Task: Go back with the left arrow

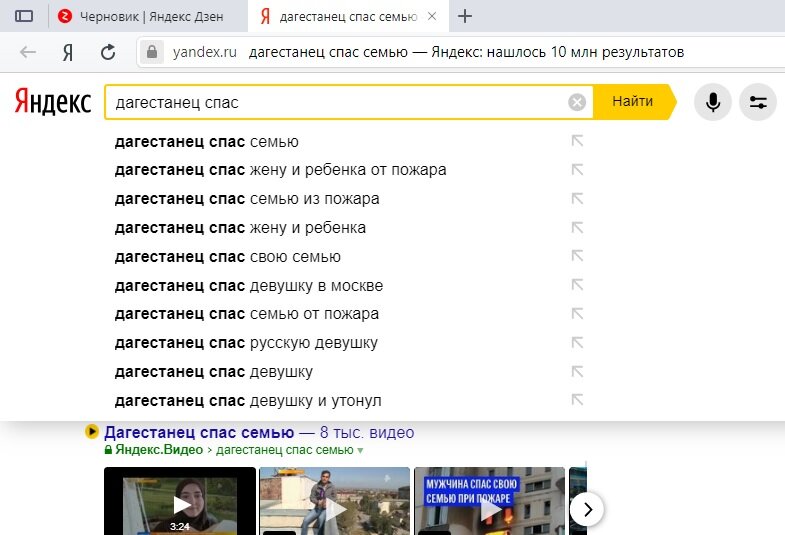Action: (28, 52)
